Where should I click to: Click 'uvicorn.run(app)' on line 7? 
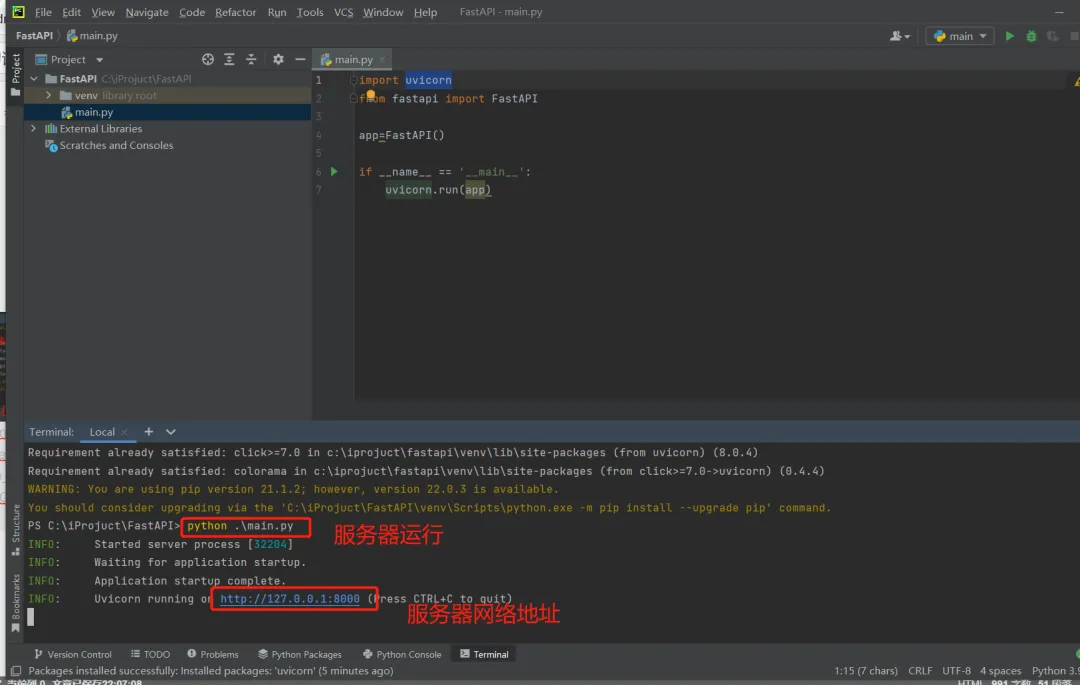coord(438,190)
